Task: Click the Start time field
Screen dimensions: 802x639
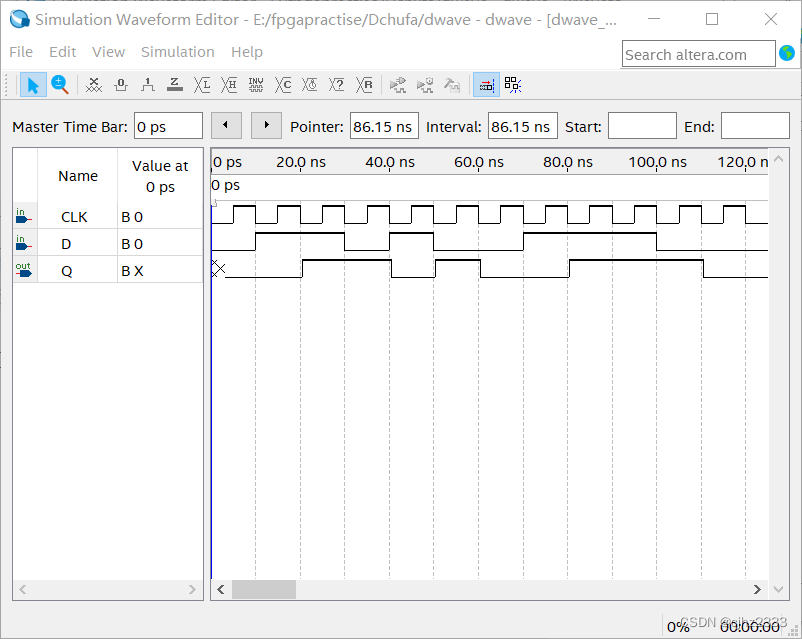Action: pos(642,126)
